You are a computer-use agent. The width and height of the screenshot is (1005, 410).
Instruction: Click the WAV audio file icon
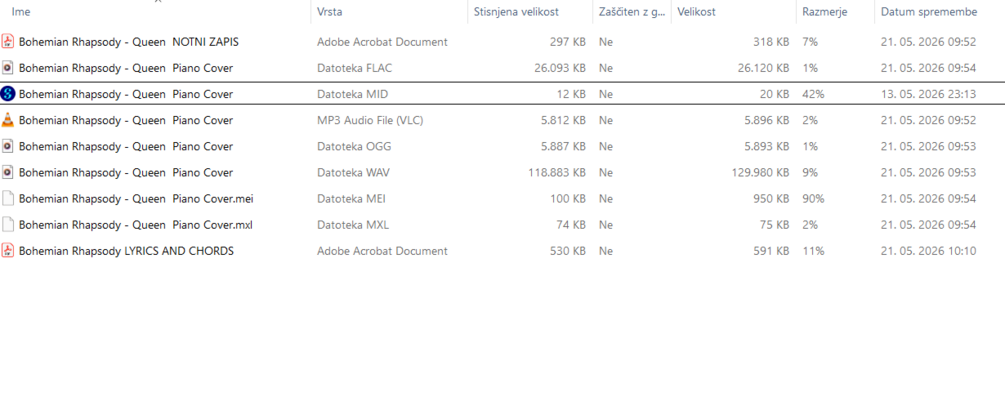pyautogui.click(x=8, y=172)
